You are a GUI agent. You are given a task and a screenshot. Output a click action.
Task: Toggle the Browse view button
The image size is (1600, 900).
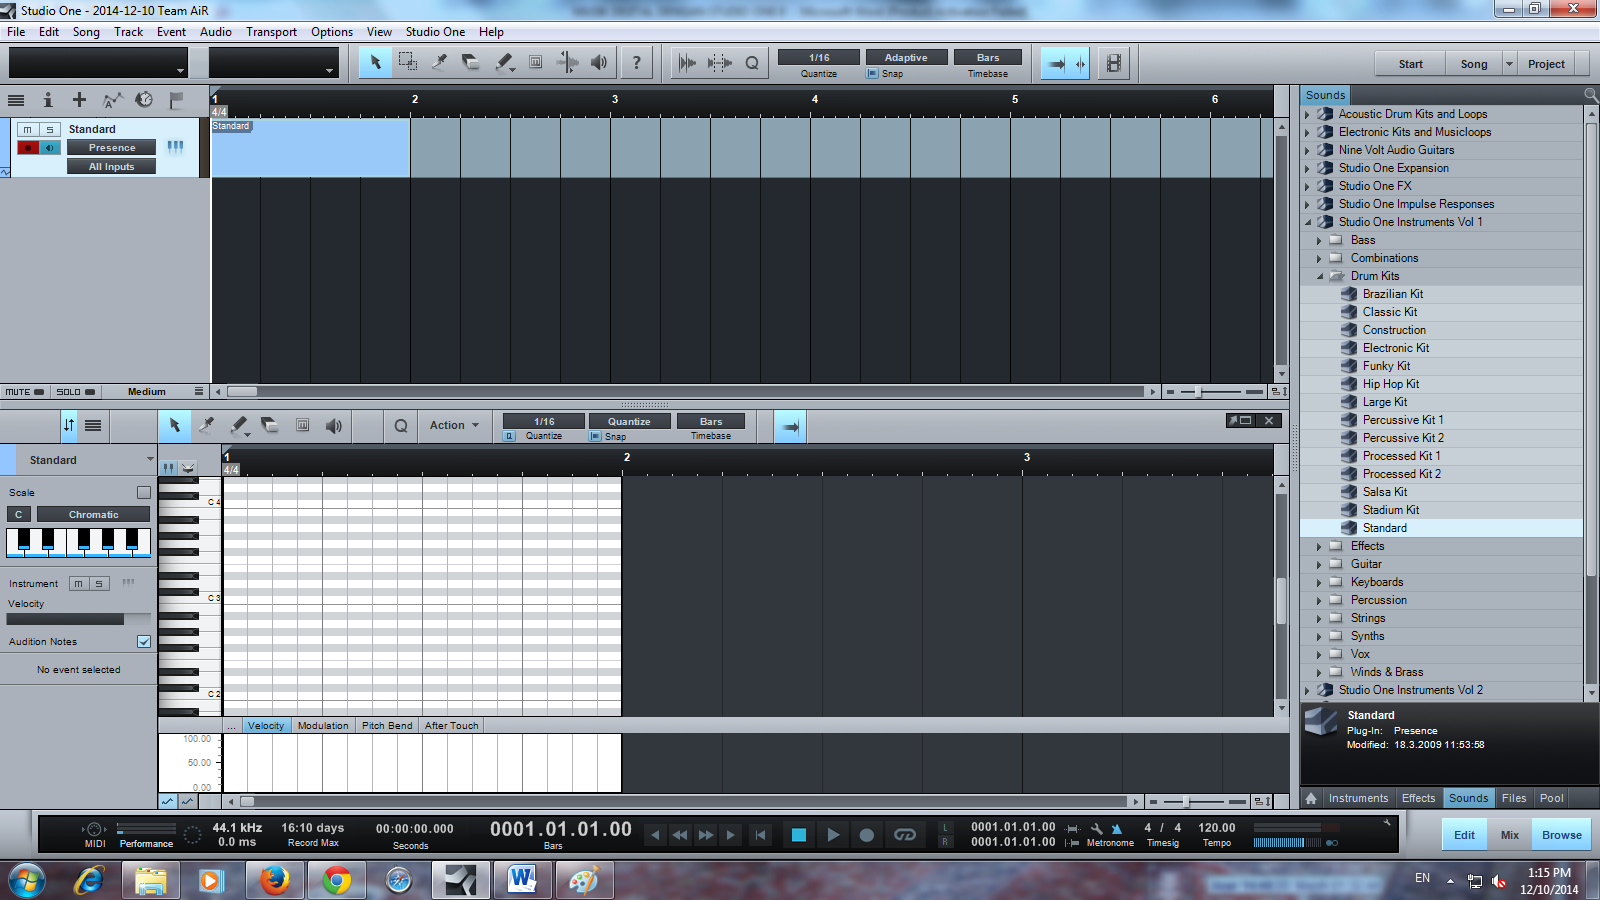point(1562,834)
